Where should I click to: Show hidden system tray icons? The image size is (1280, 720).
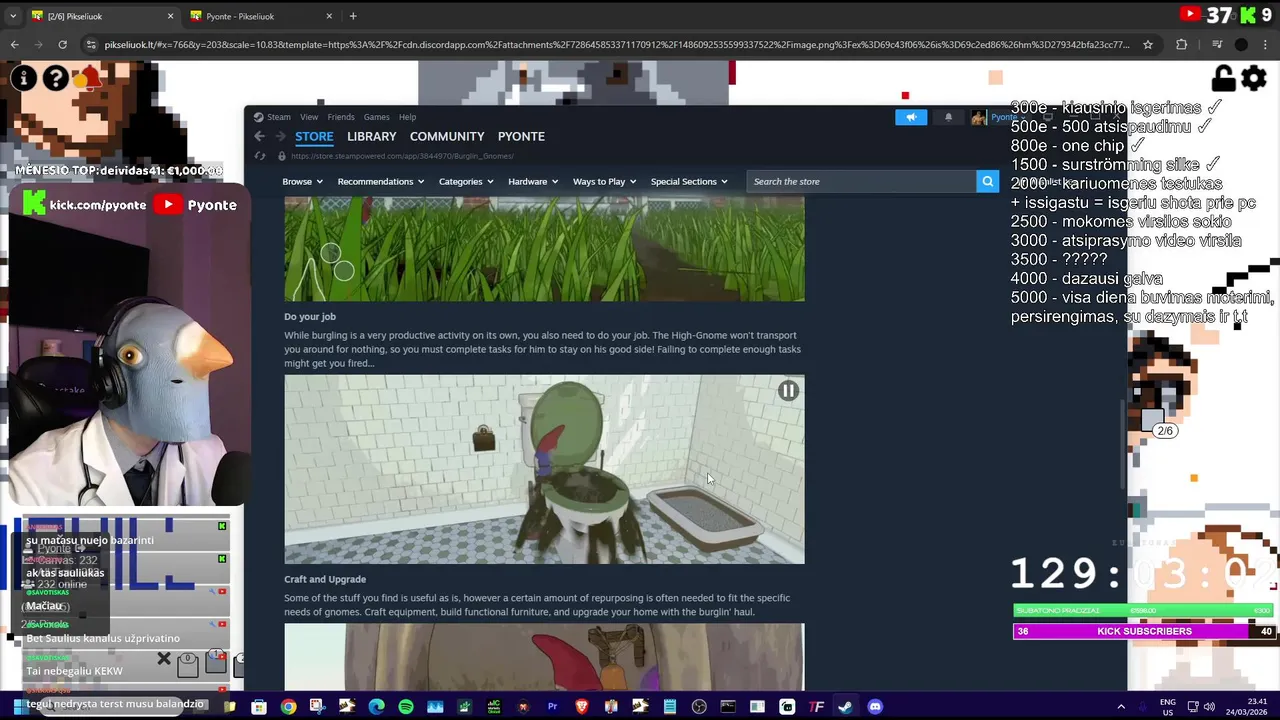tap(1120, 707)
